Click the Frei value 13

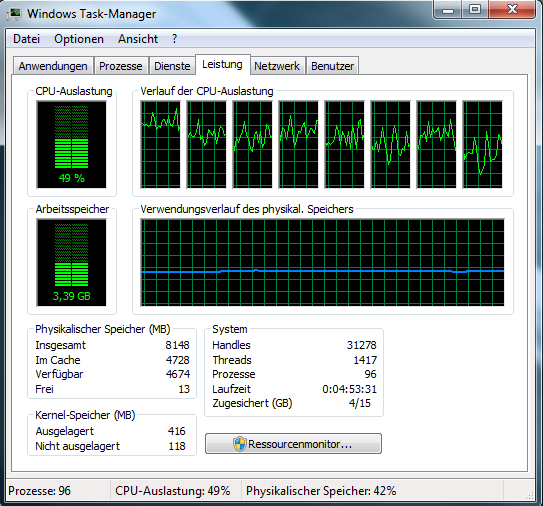tap(184, 389)
